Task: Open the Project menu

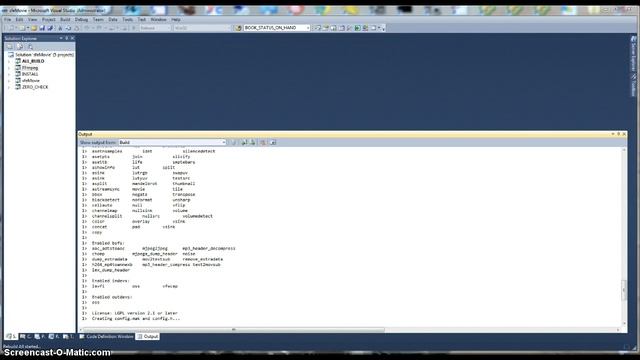Action: (48, 19)
